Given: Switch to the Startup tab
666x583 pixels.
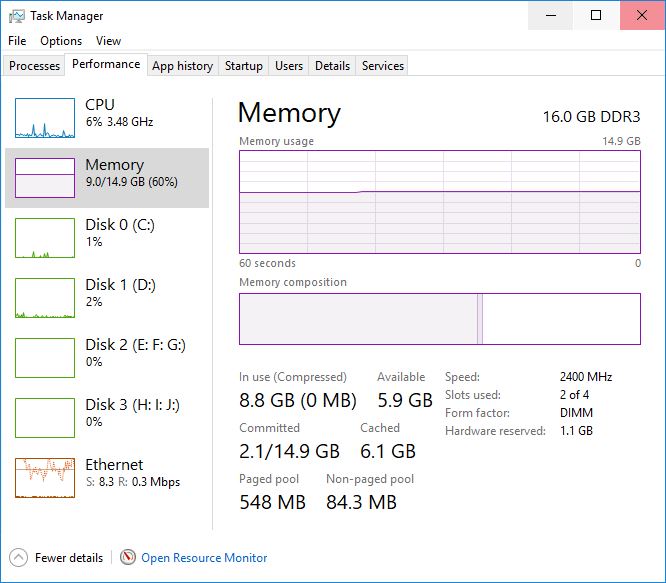Looking at the screenshot, I should coord(244,66).
